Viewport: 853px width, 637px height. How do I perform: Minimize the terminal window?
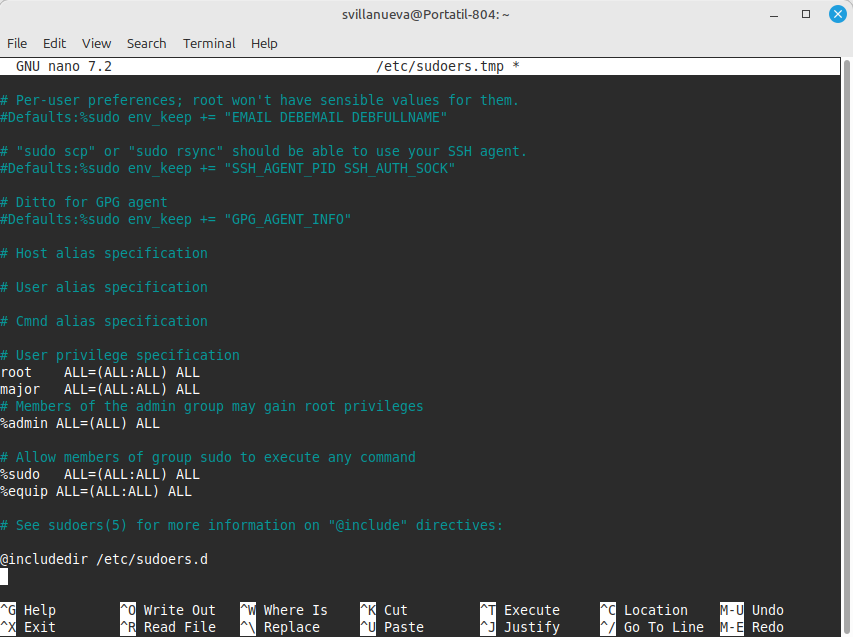point(773,15)
